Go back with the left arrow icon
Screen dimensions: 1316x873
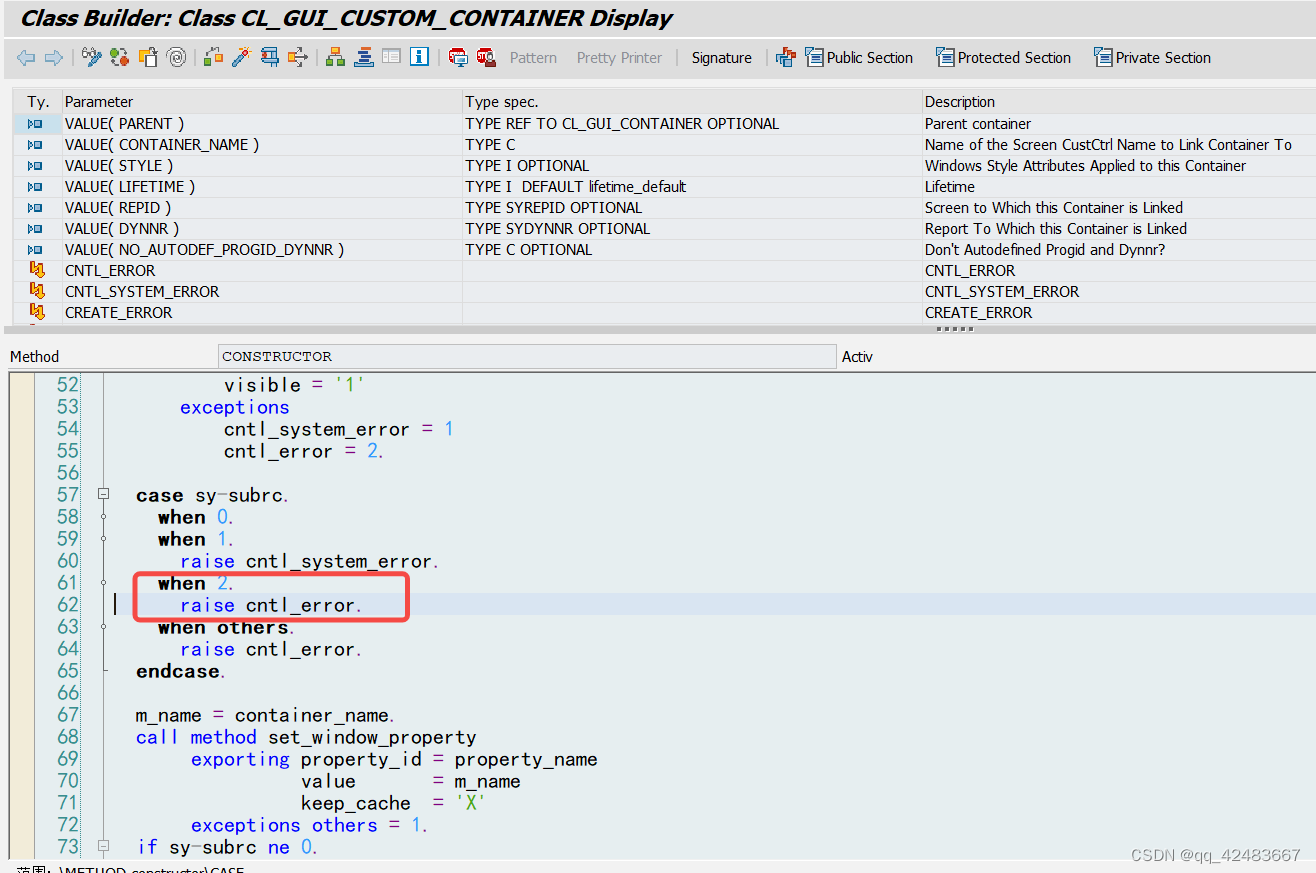pos(26,58)
